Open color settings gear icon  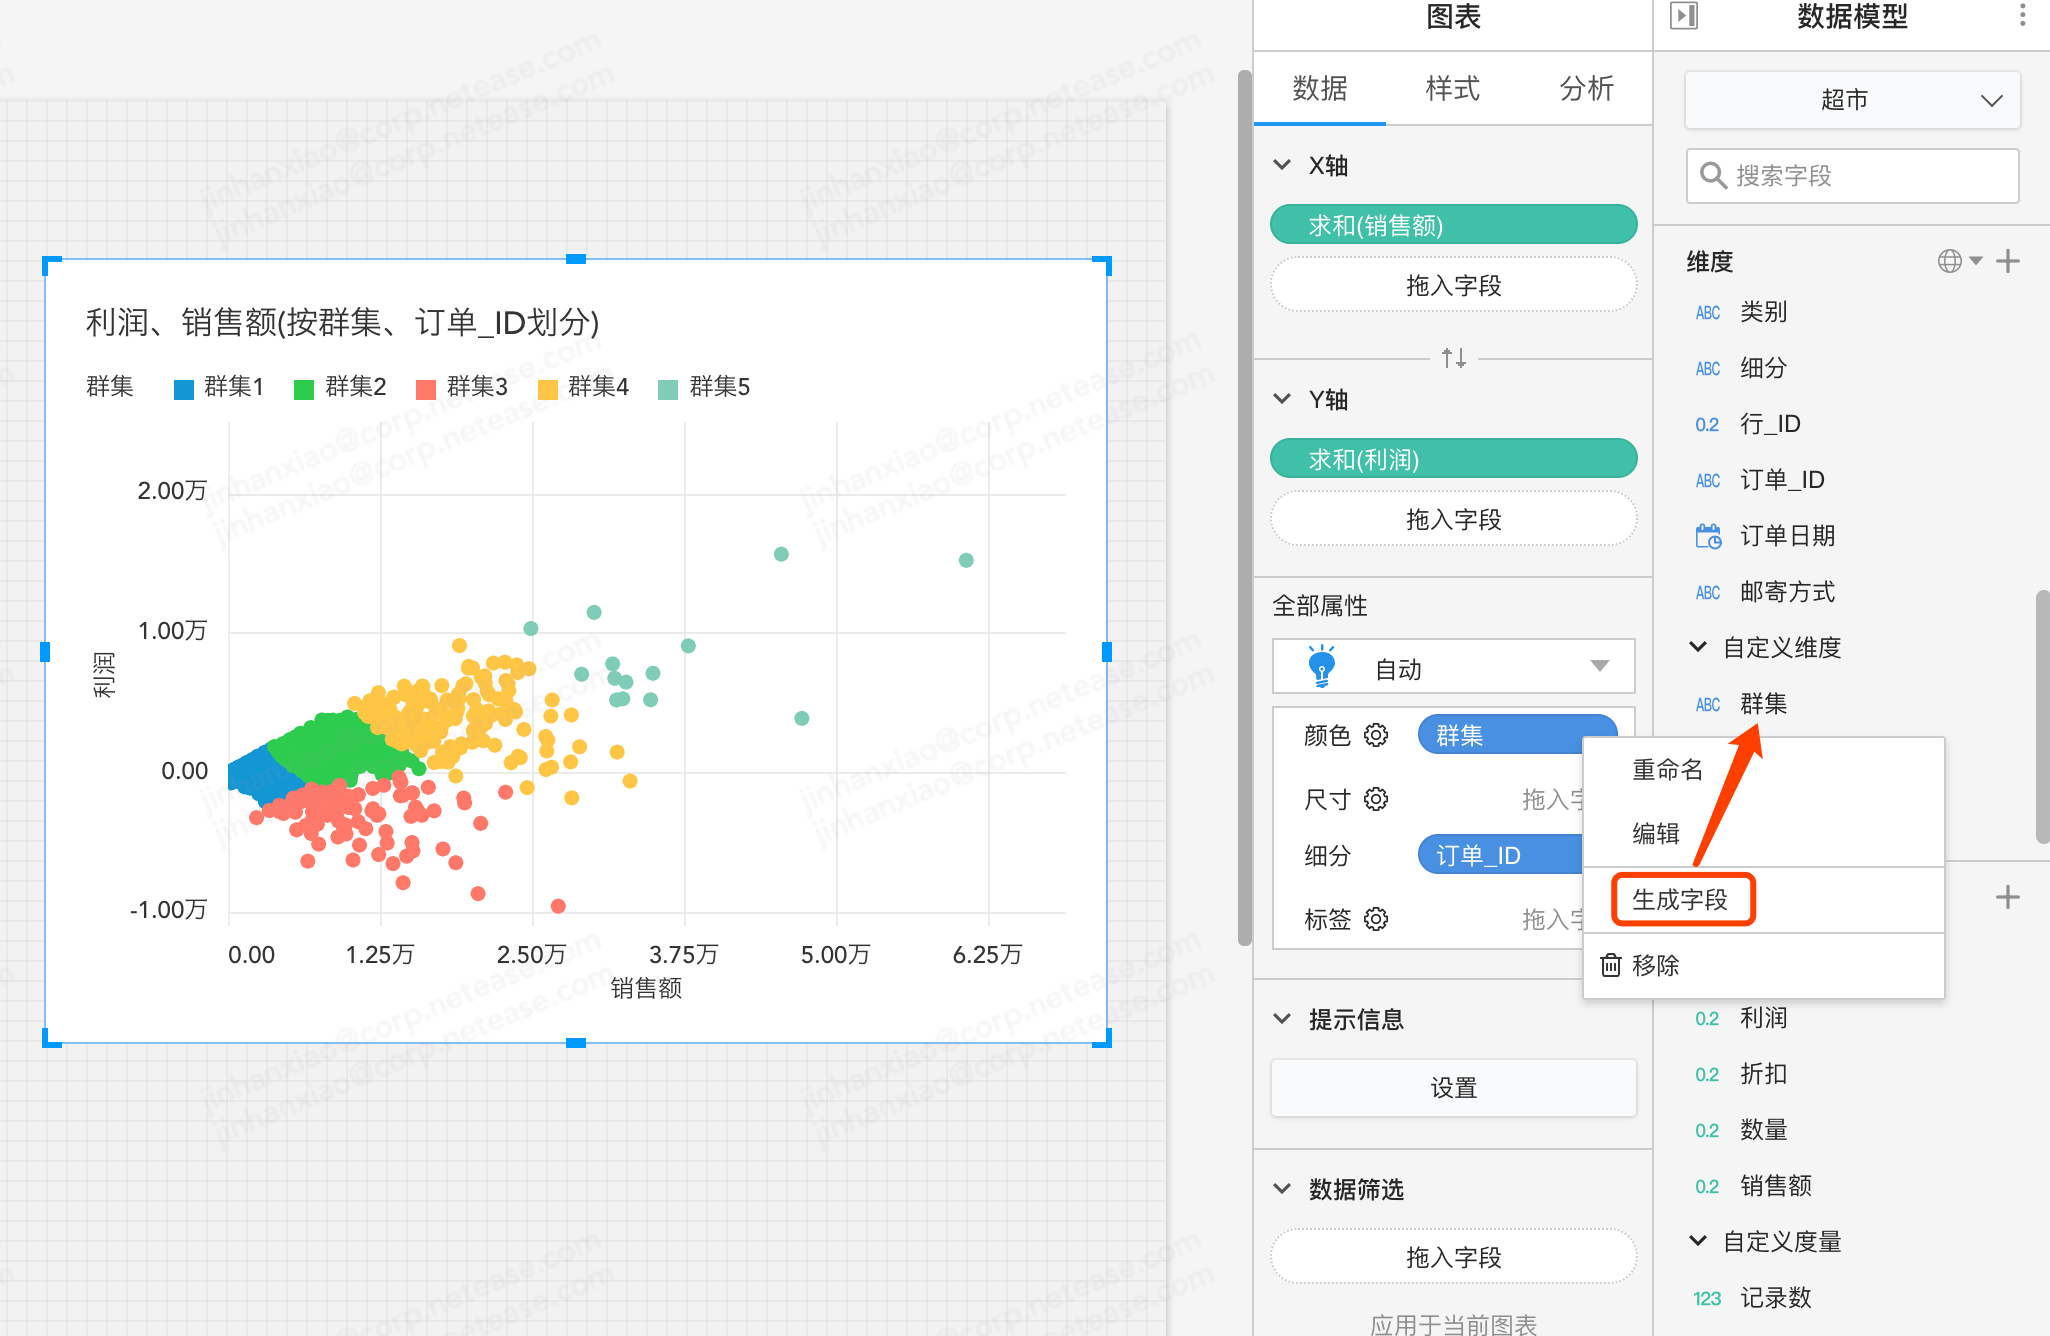[x=1376, y=735]
